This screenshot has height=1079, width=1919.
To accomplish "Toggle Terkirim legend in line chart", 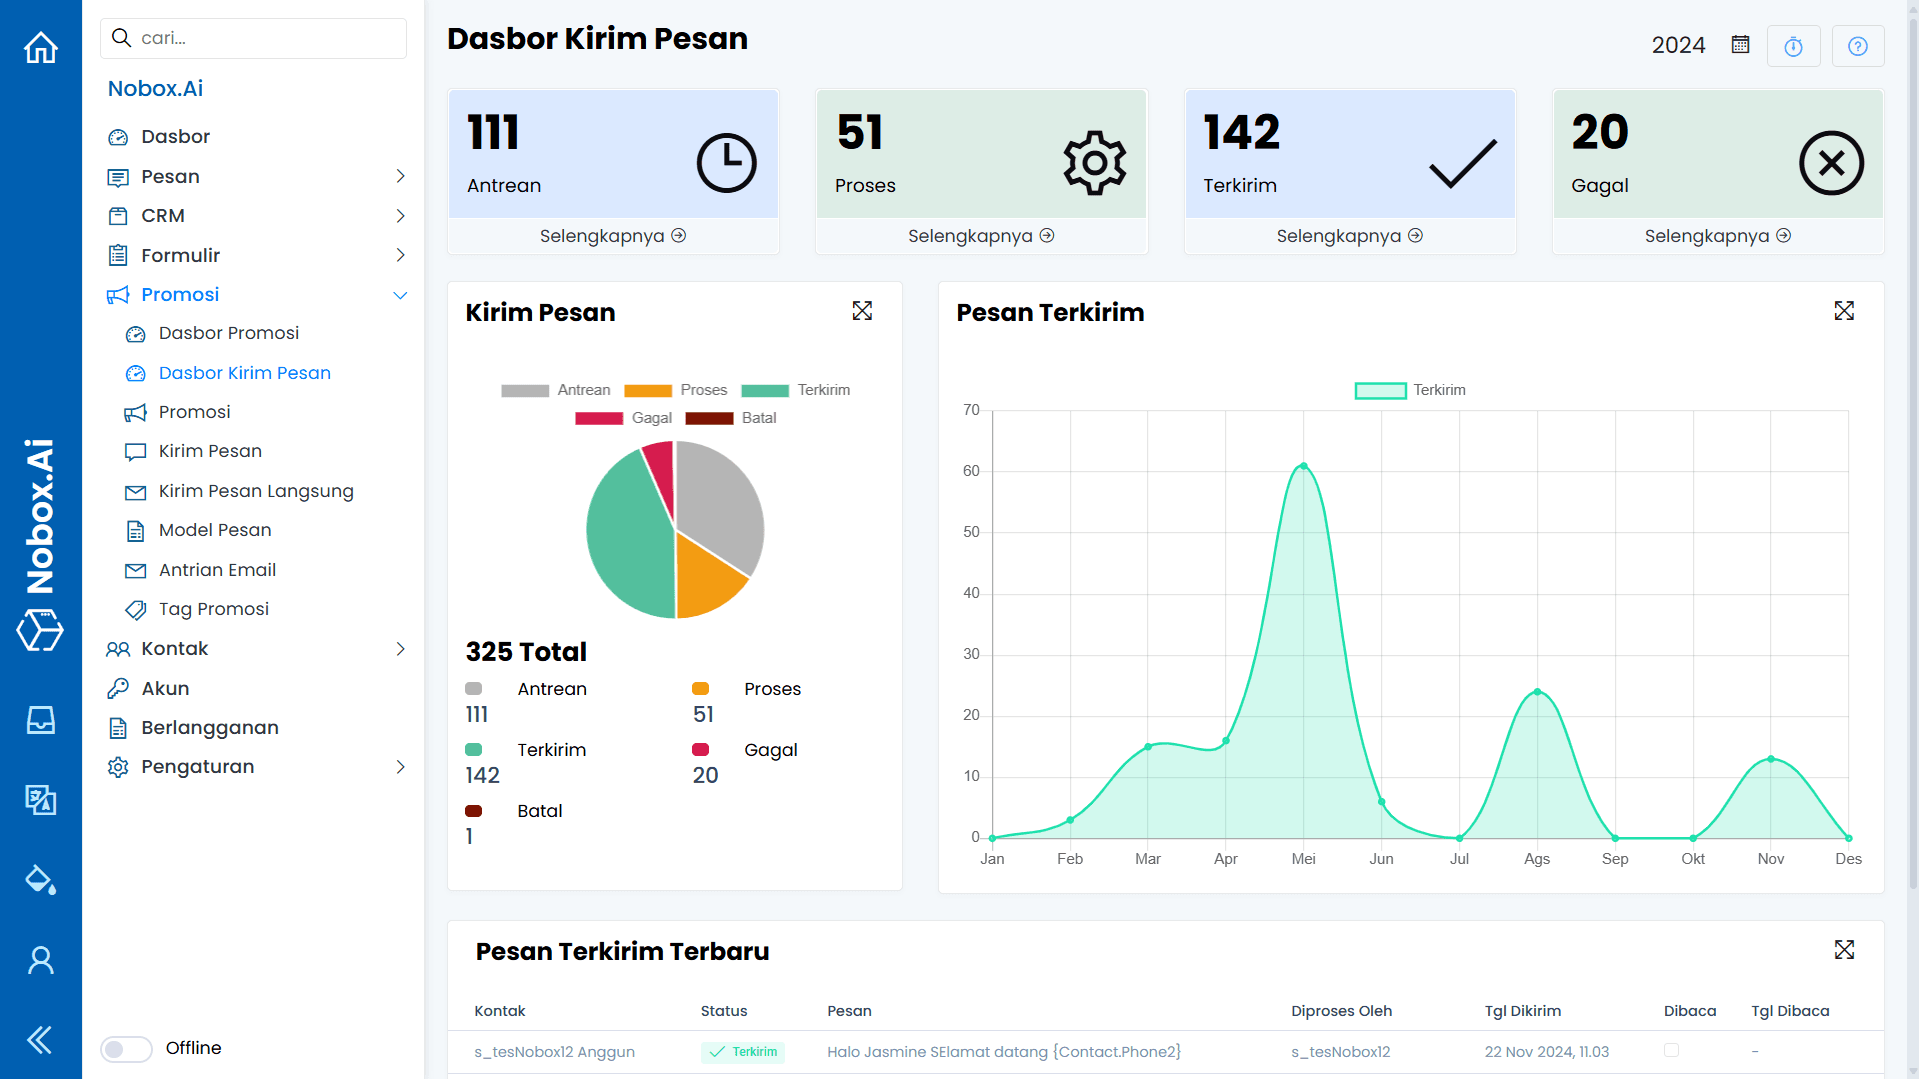I will pos(1409,390).
